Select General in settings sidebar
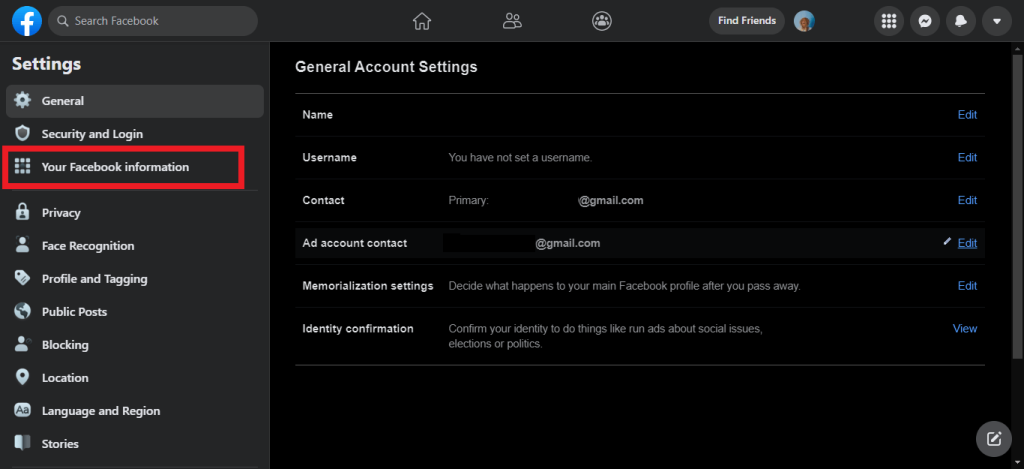Viewport: 1024px width, 469px height. coord(135,101)
